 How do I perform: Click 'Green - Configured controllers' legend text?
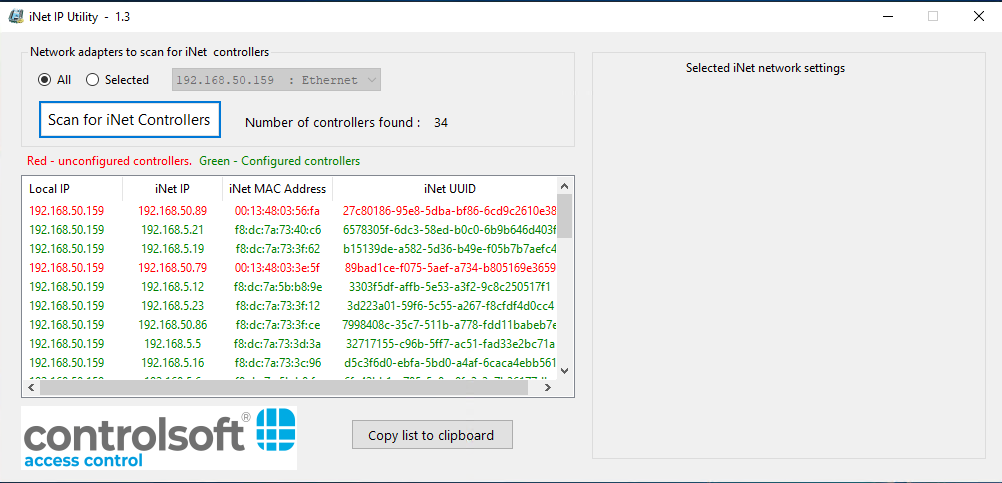point(280,161)
